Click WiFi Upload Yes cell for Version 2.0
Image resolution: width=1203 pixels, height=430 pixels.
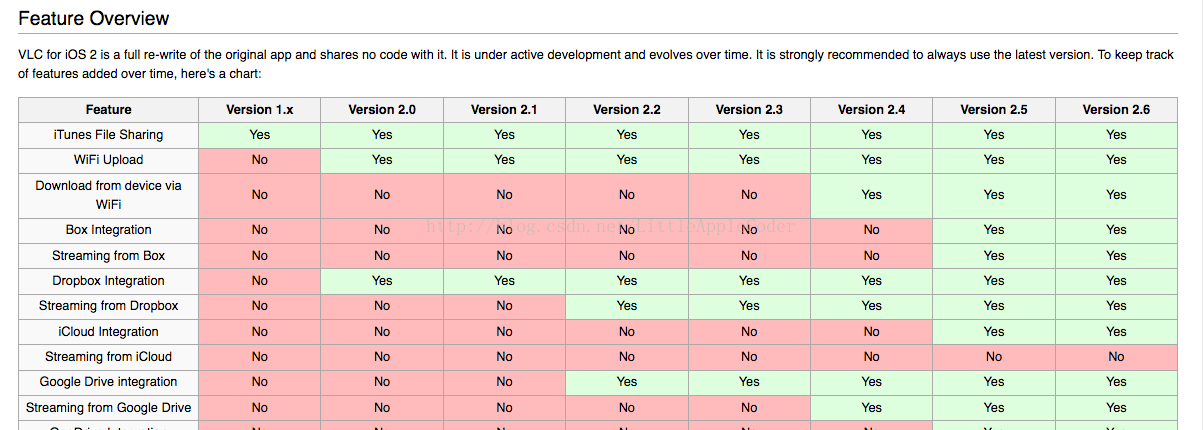click(382, 159)
